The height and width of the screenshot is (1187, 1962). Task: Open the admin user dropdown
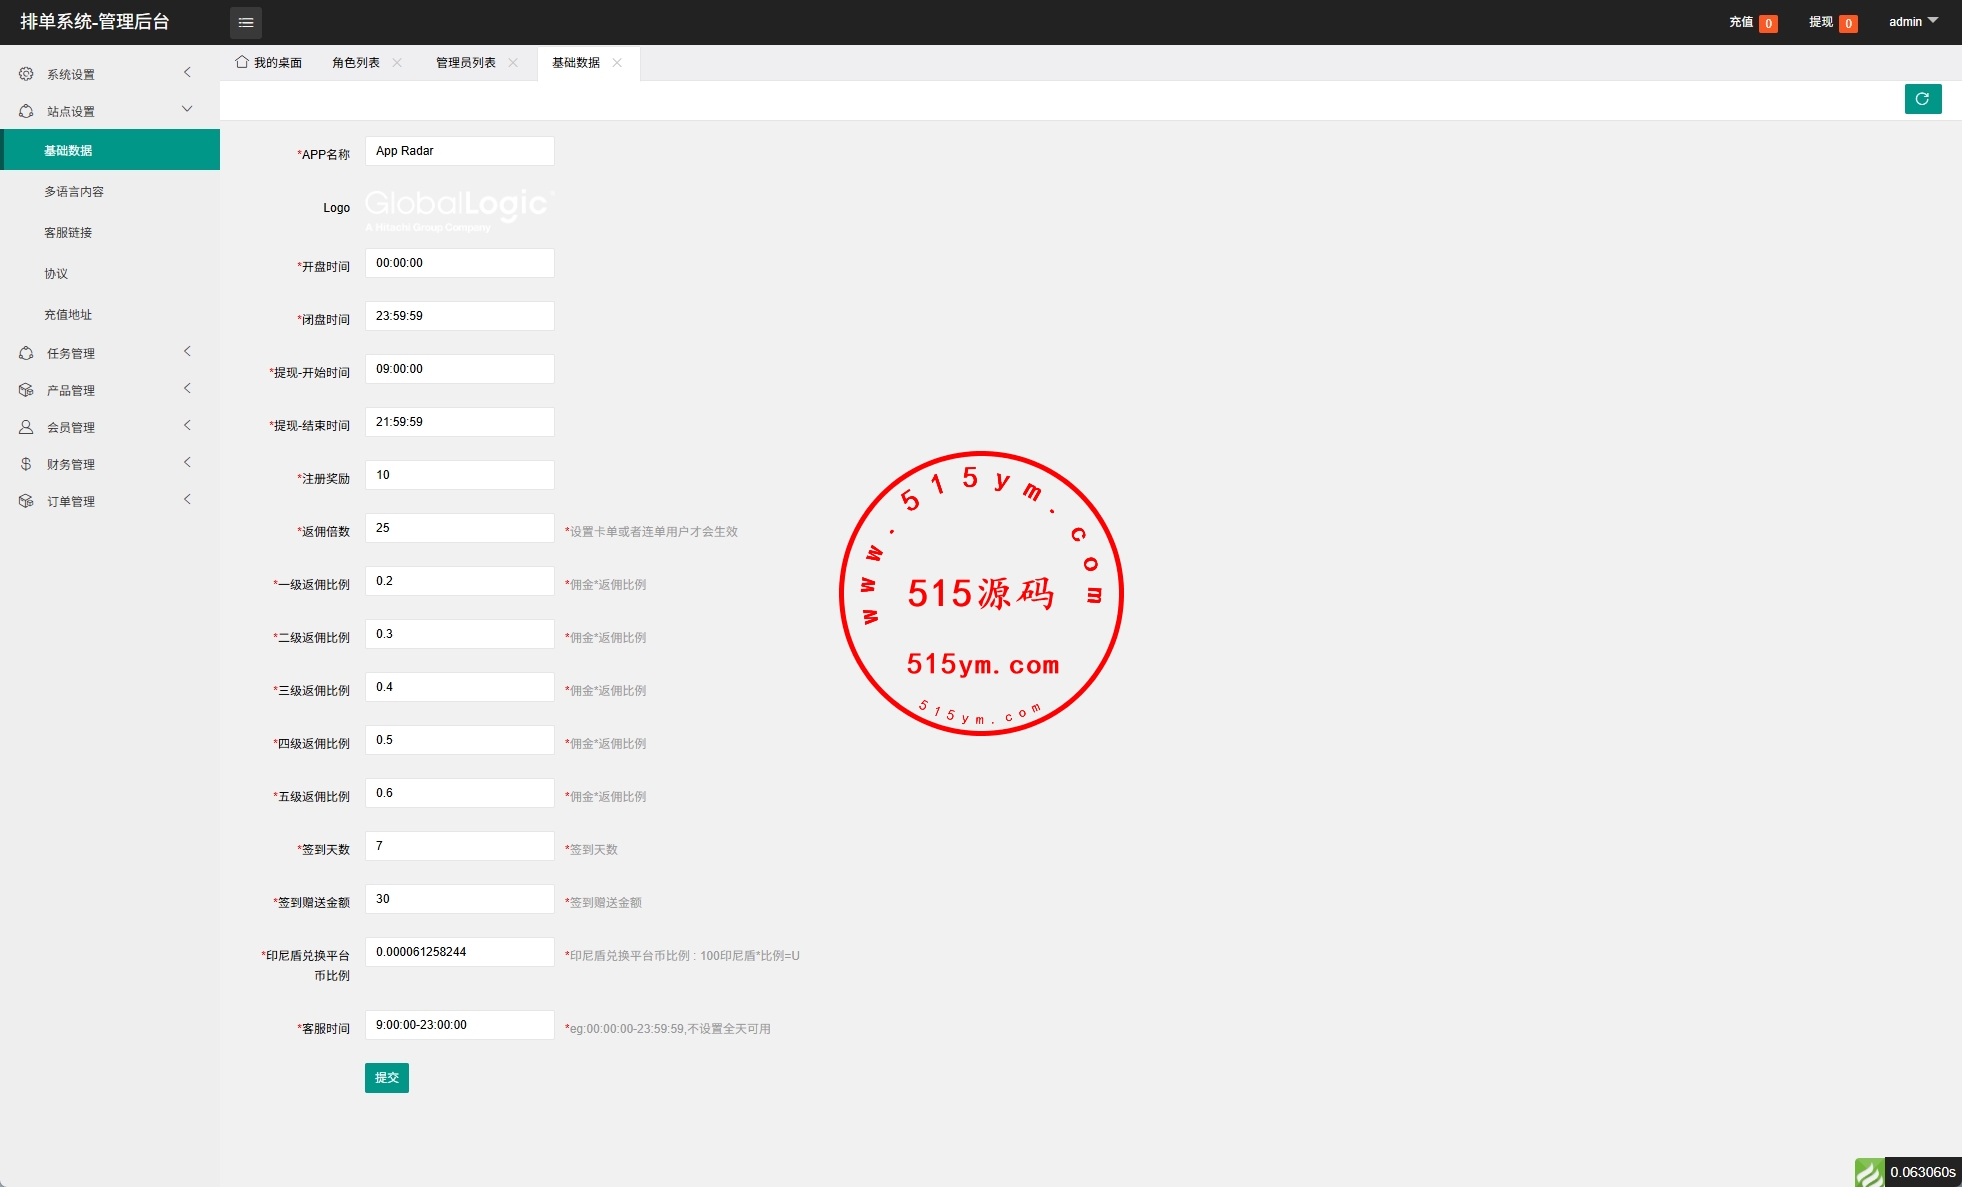[1912, 22]
